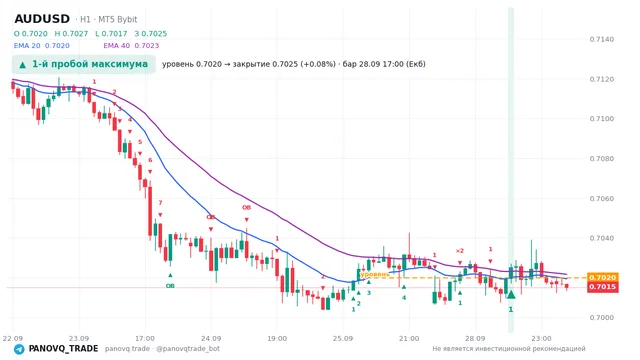Click the orange 0.7020 price level tag

602,278
